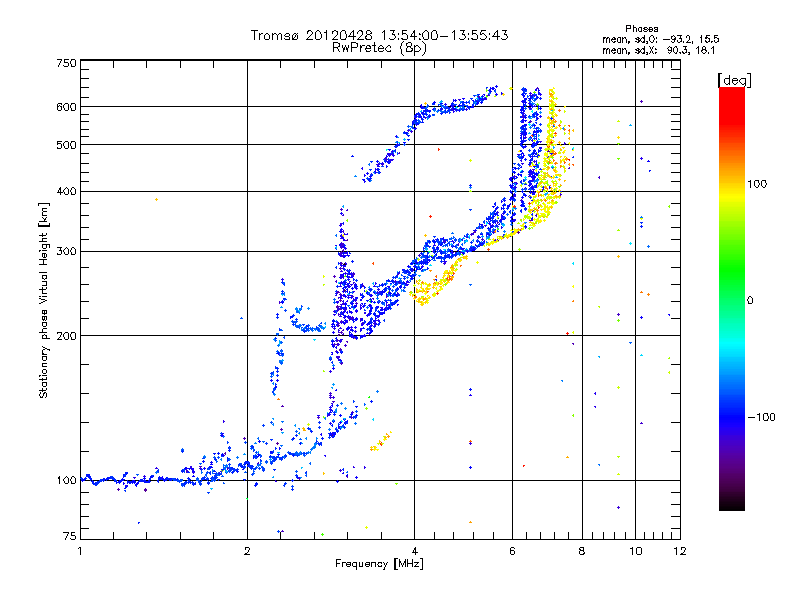Click the 'Phases' header label
The width and height of the screenshot is (800, 600).
click(x=641, y=29)
